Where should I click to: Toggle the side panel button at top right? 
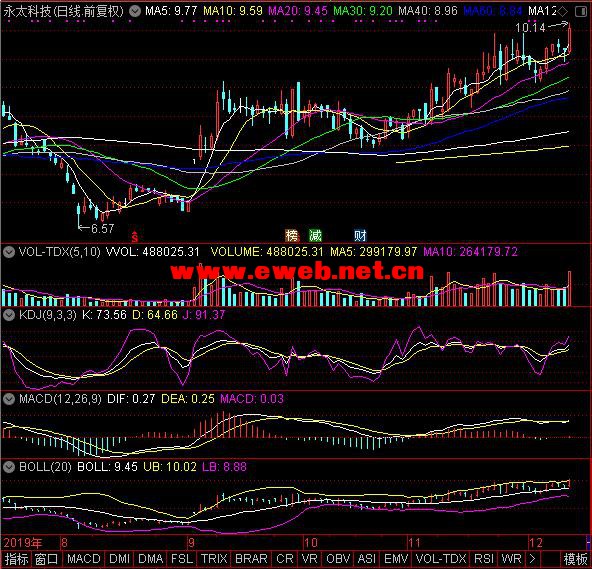pyautogui.click(x=581, y=11)
